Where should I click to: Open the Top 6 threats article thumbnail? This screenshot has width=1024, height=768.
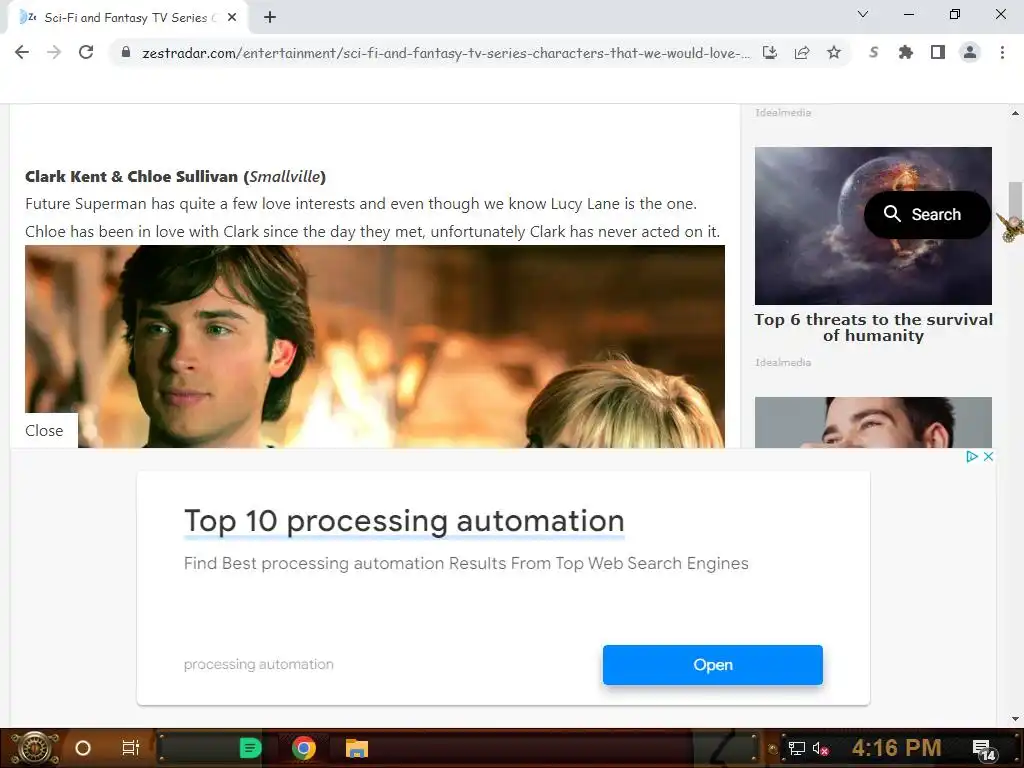coord(873,225)
